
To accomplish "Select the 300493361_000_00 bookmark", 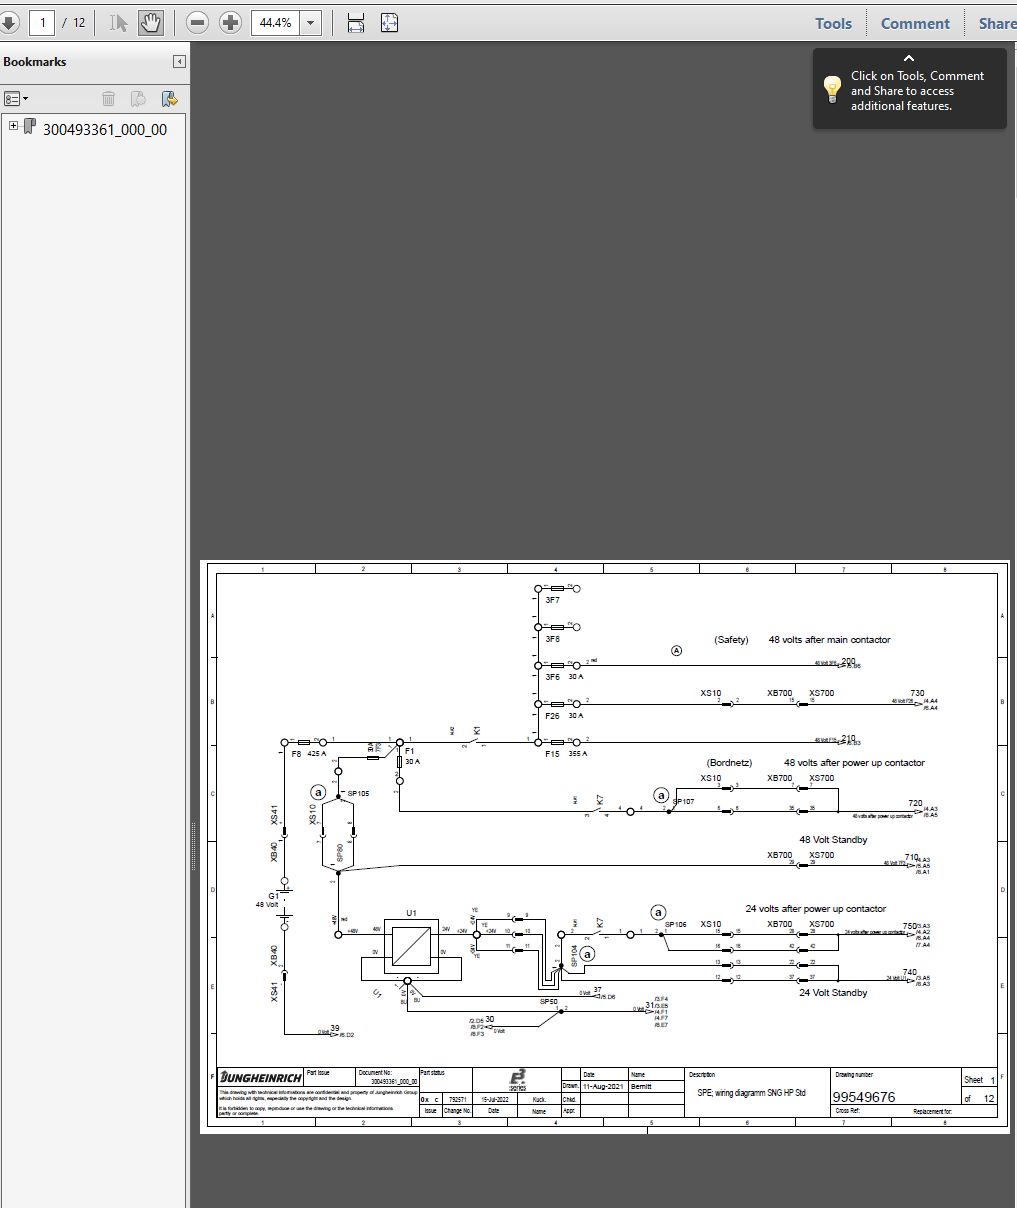I will 105,129.
